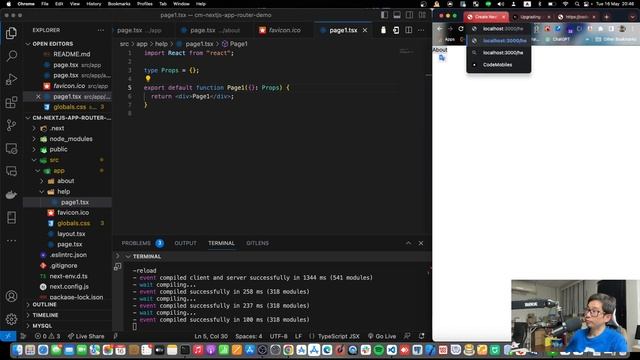Open the Bookmarks menu in menu bar

coord(119,4)
